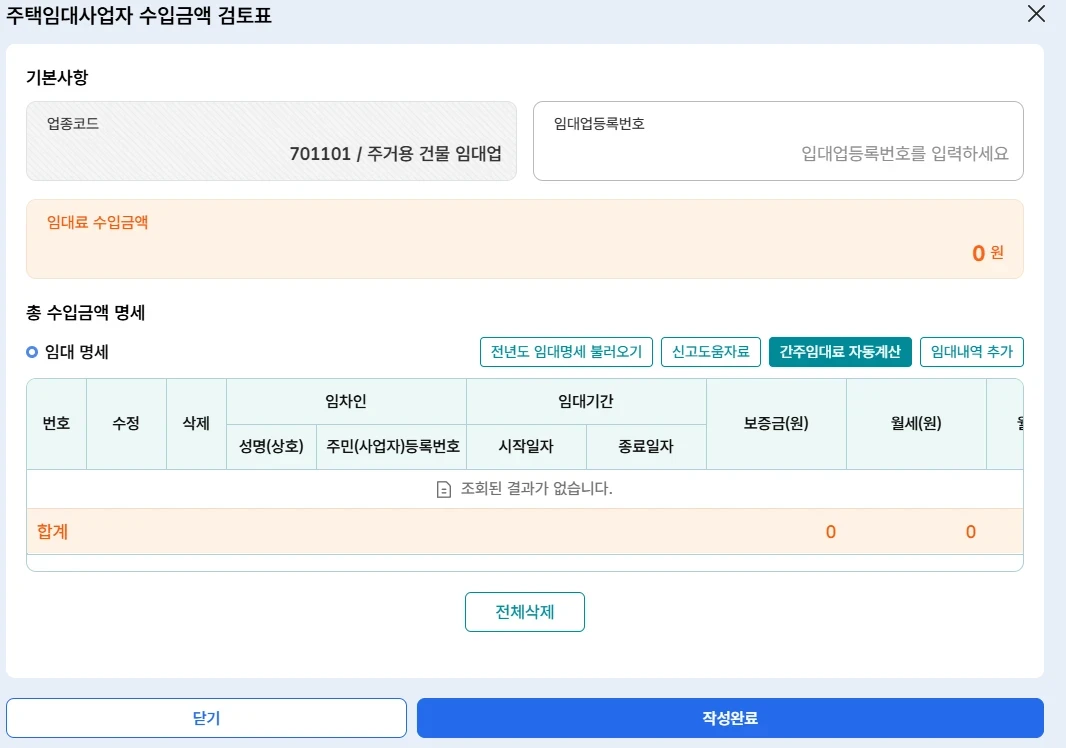Click the 삭제 column header

(196, 423)
